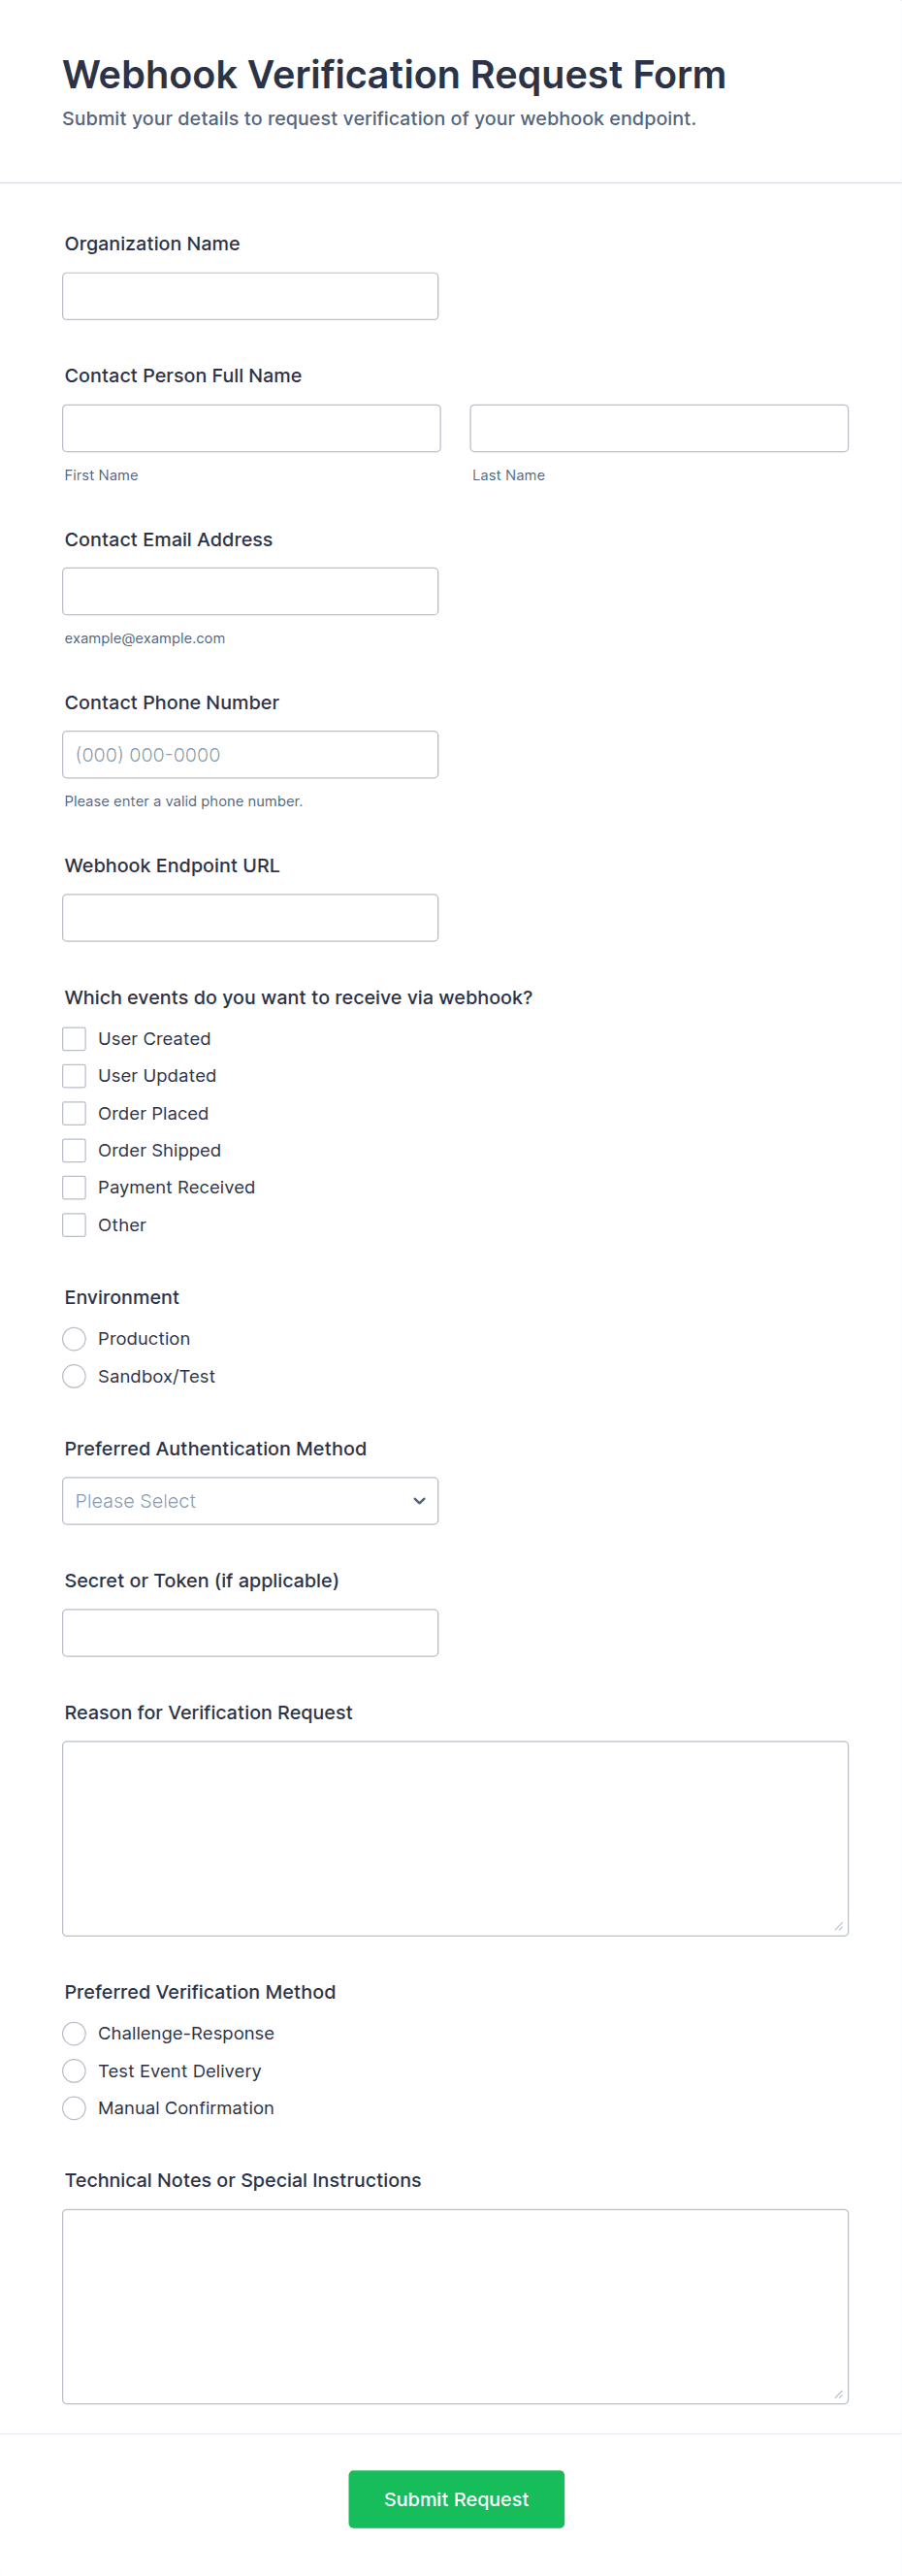Focus the Webhook Endpoint URL field

click(x=250, y=917)
